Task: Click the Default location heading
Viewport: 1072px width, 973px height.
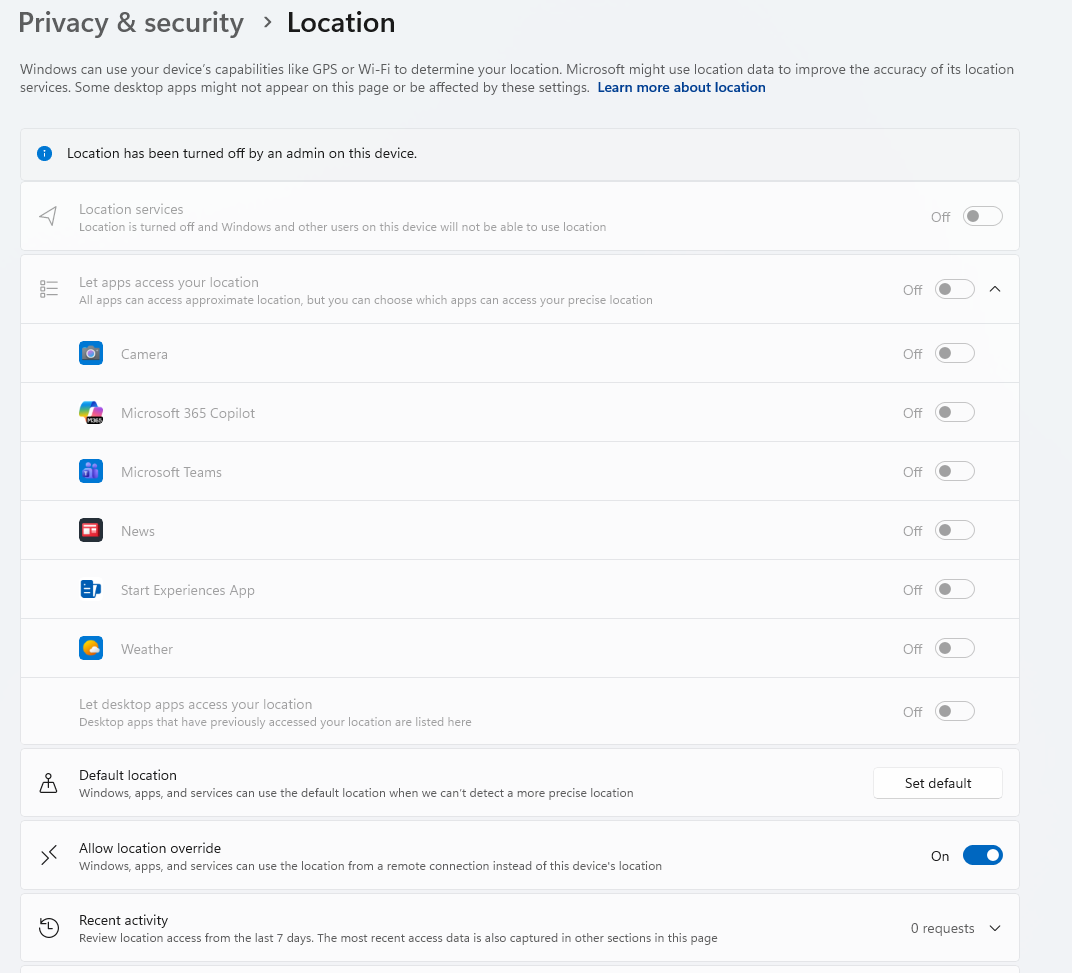Action: click(127, 775)
